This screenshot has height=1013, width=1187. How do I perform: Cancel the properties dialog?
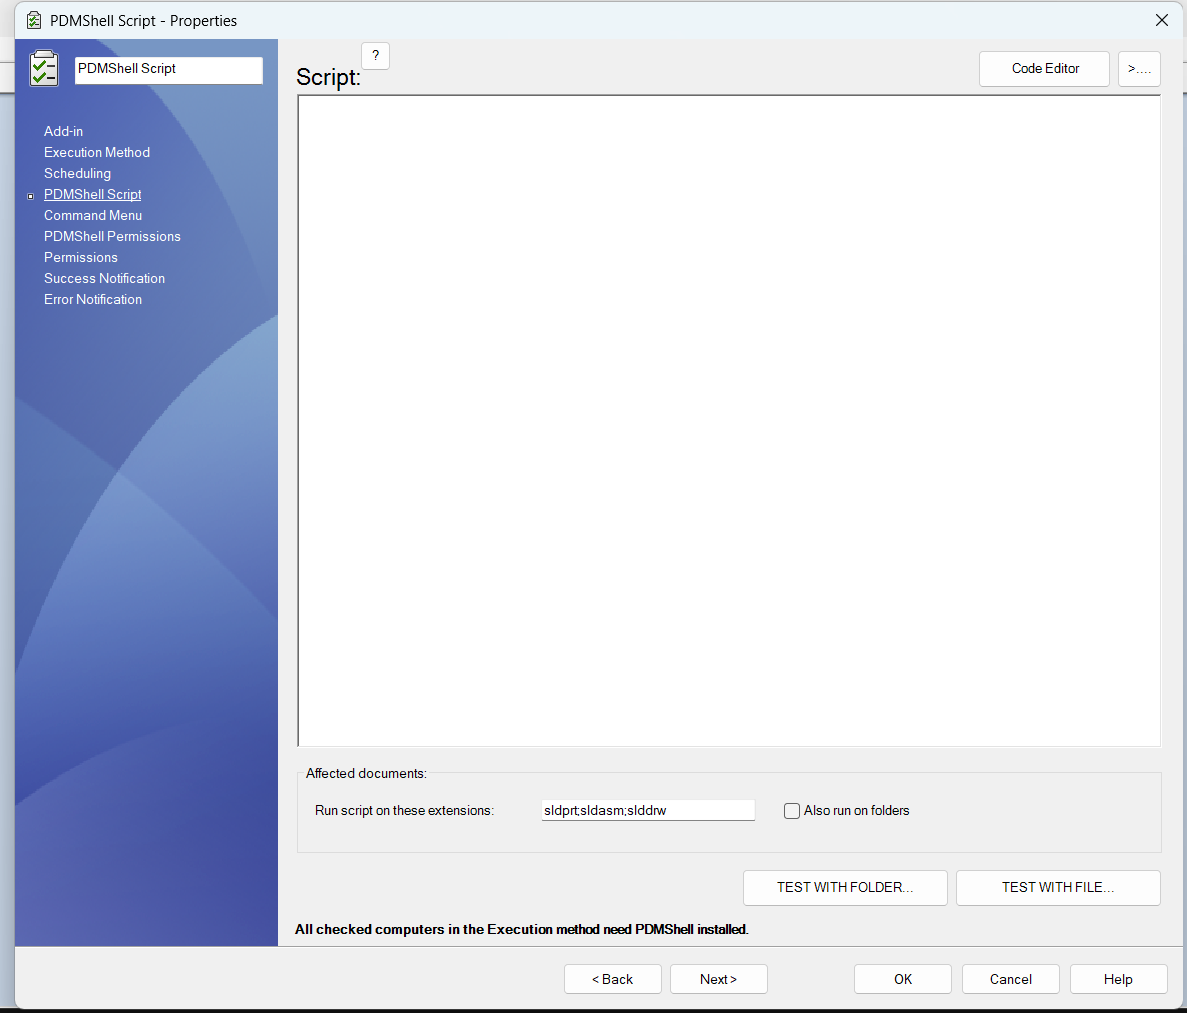1011,979
